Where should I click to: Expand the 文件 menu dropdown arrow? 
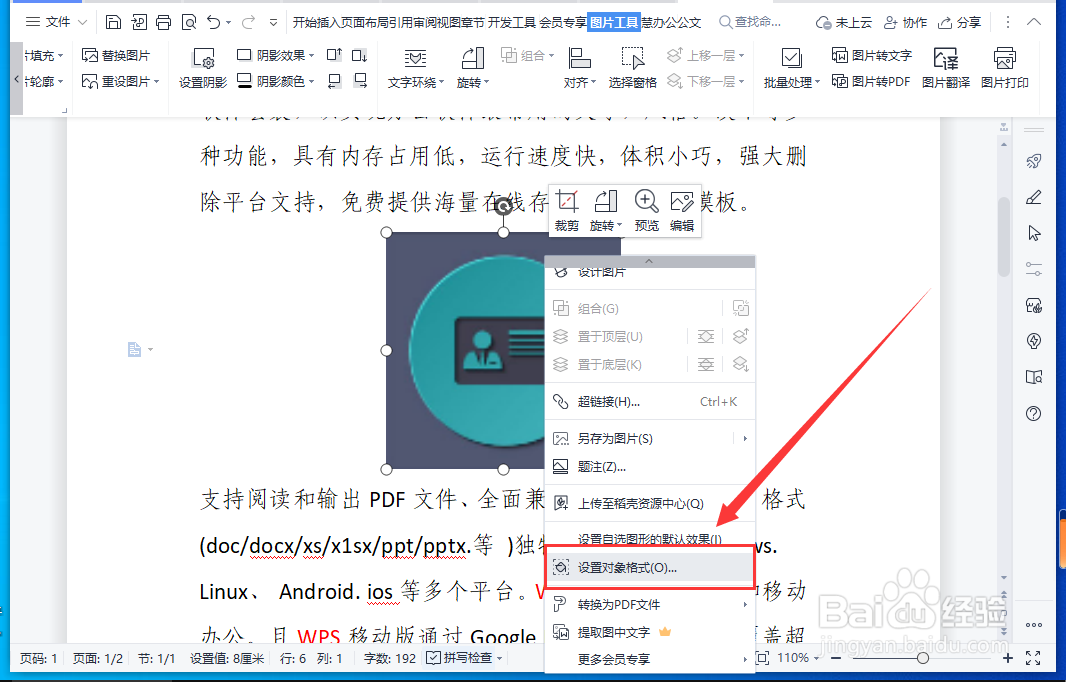click(82, 22)
